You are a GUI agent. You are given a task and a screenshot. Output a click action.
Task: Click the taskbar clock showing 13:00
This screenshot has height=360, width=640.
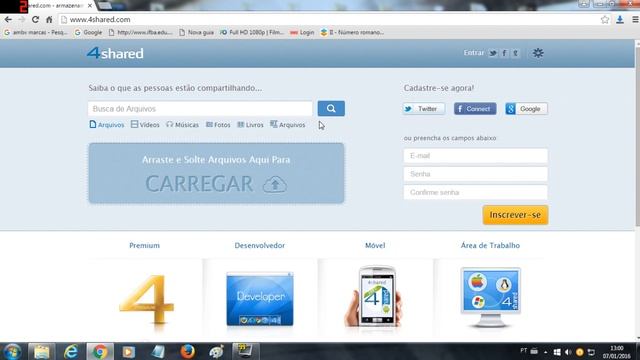coord(617,352)
